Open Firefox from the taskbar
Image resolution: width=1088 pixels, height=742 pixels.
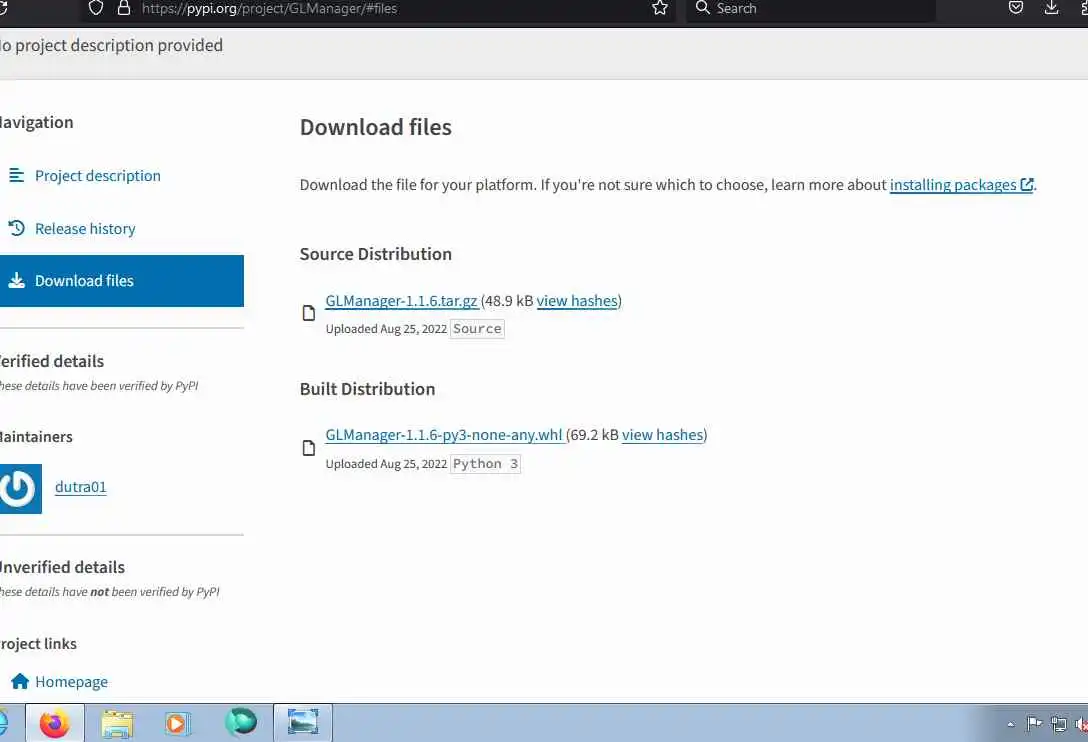(55, 723)
